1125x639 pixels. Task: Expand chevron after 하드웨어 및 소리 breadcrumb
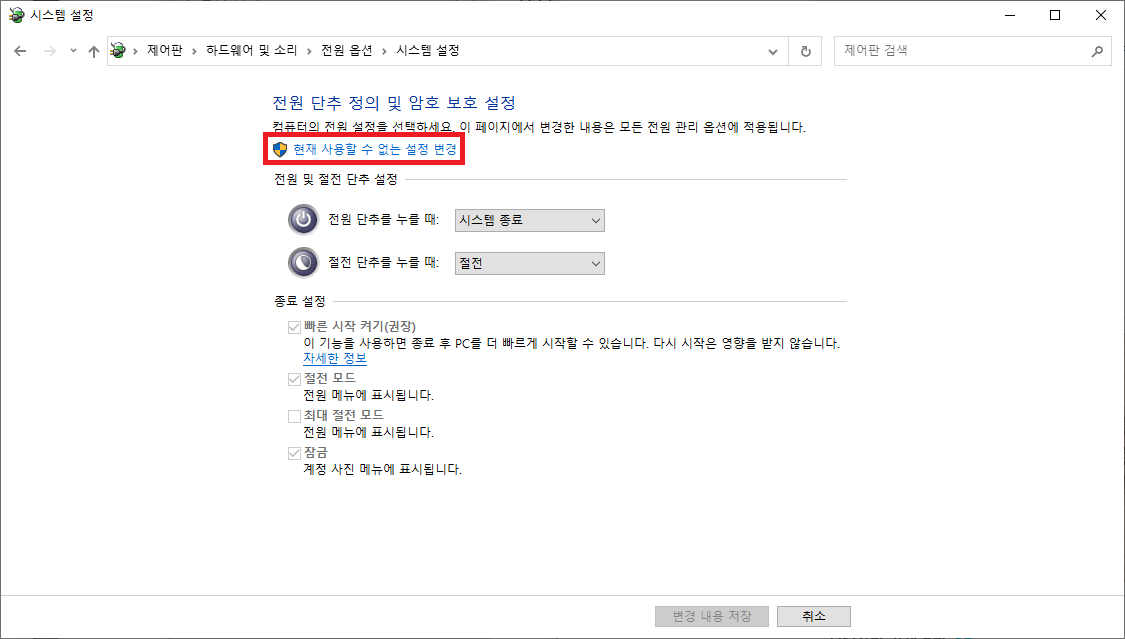pyautogui.click(x=309, y=51)
